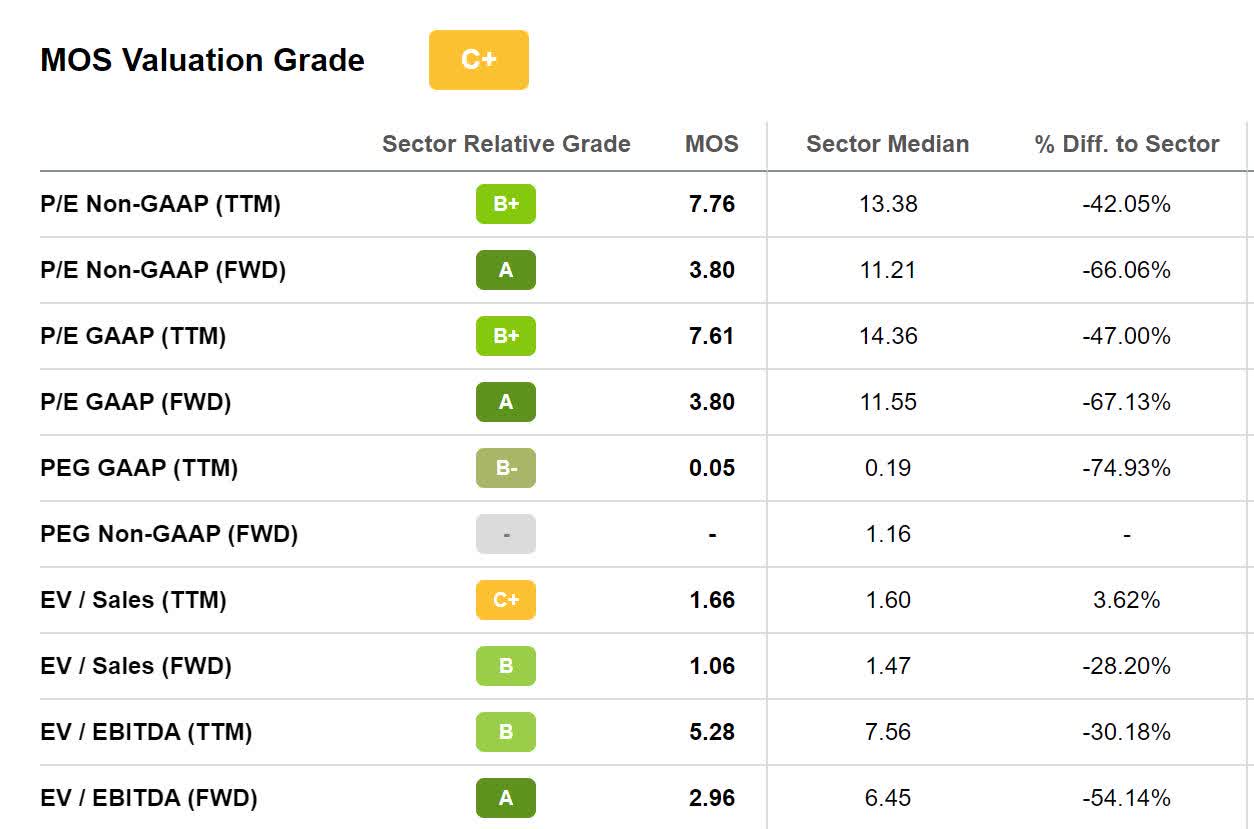This screenshot has width=1254, height=829.
Task: Open the P/E Non-GAAP (TTM) row label
Action: pos(160,204)
